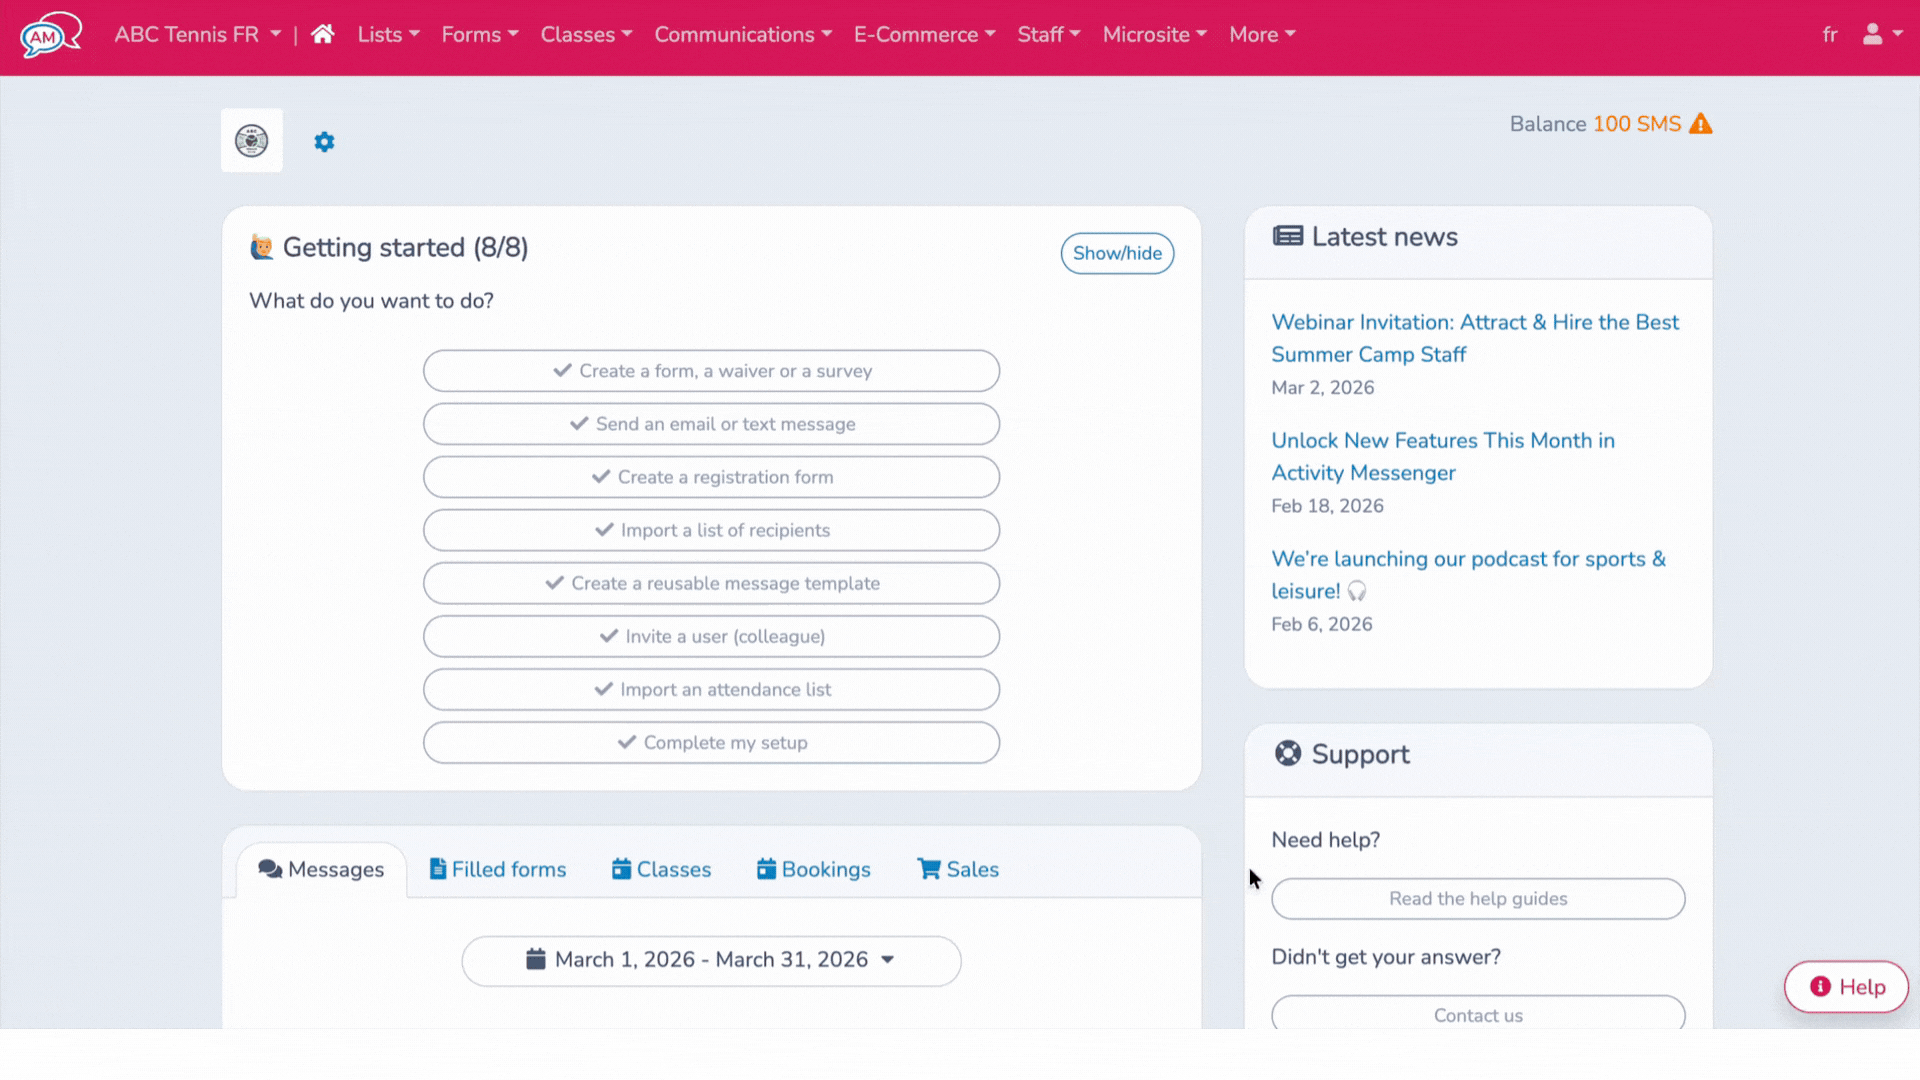Switch interface language via the 'fr' selector
The height and width of the screenshot is (1080, 1920).
pos(1830,34)
